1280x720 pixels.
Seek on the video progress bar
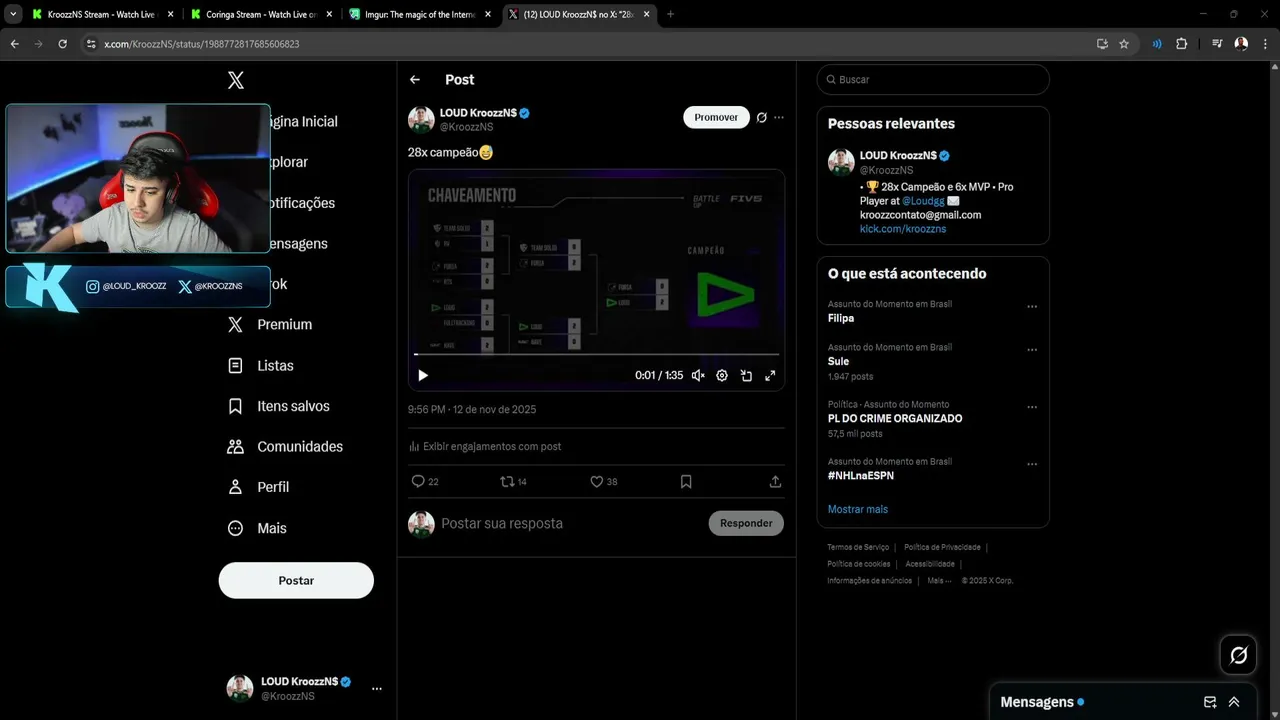point(597,354)
